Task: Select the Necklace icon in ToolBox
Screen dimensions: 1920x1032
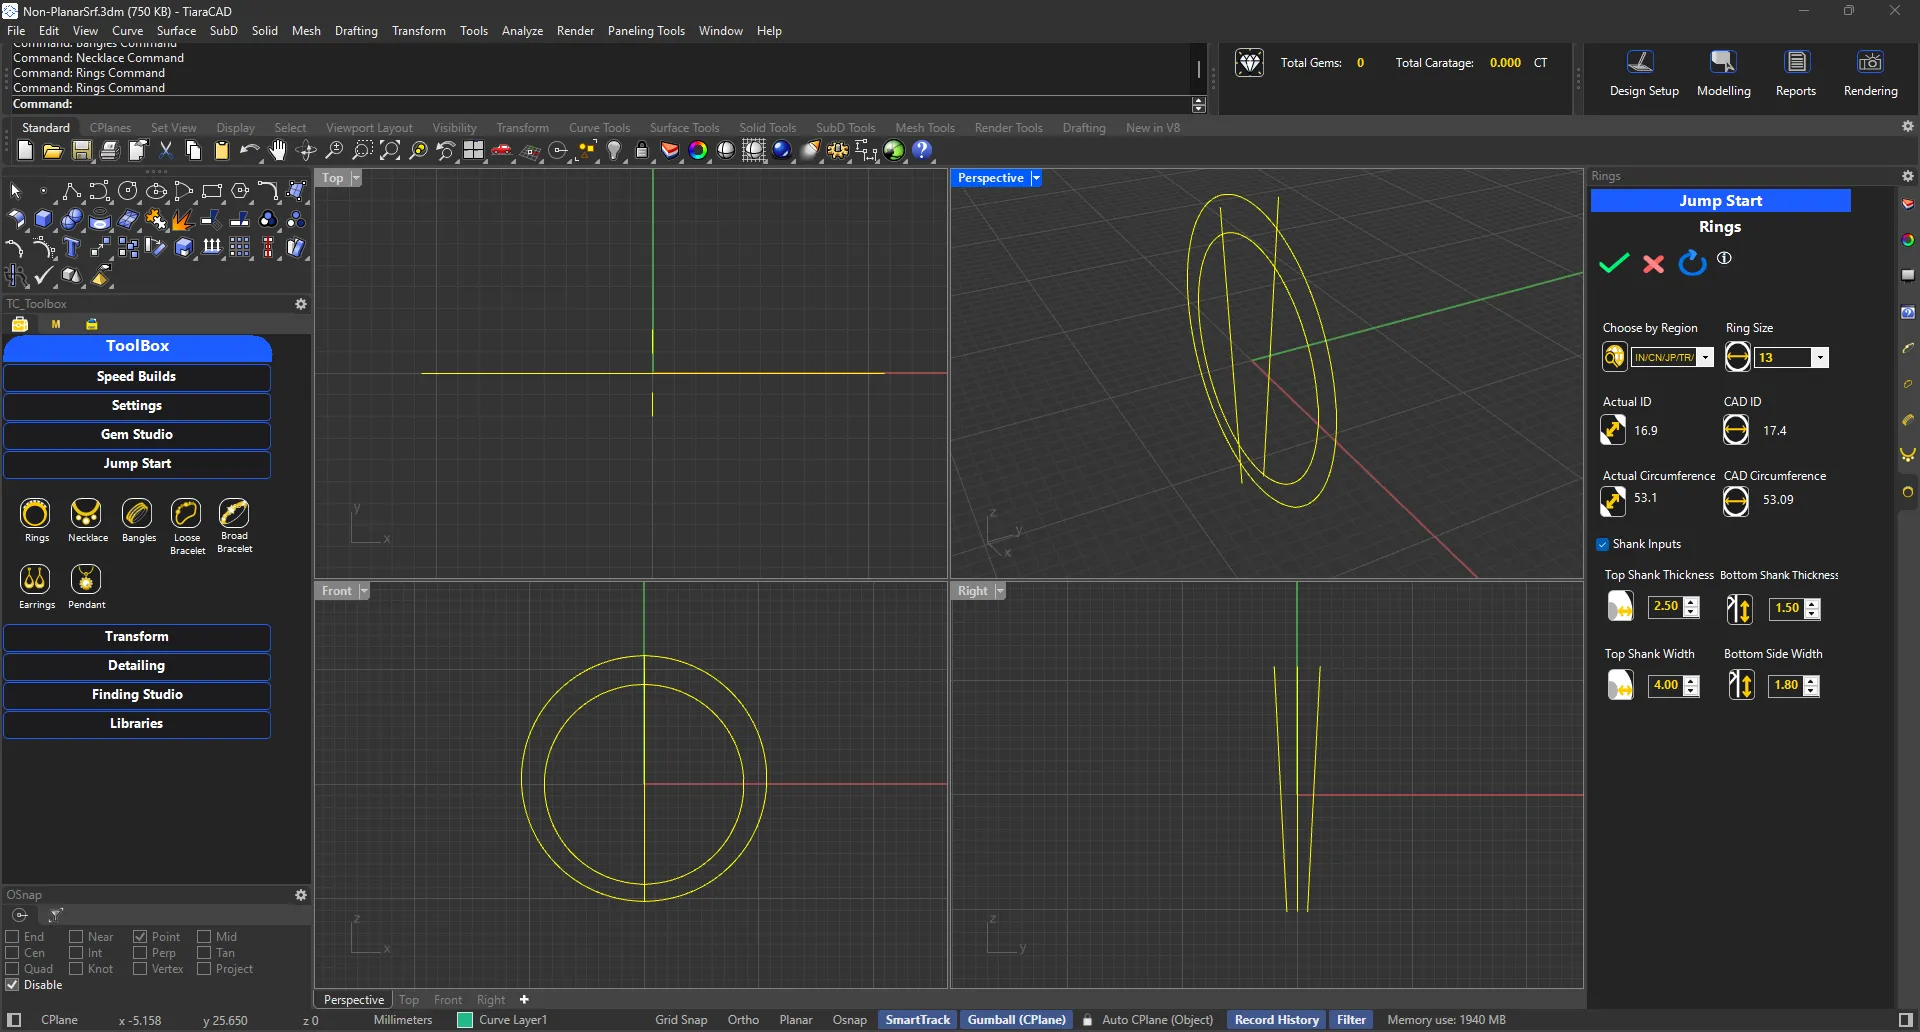Action: point(86,514)
